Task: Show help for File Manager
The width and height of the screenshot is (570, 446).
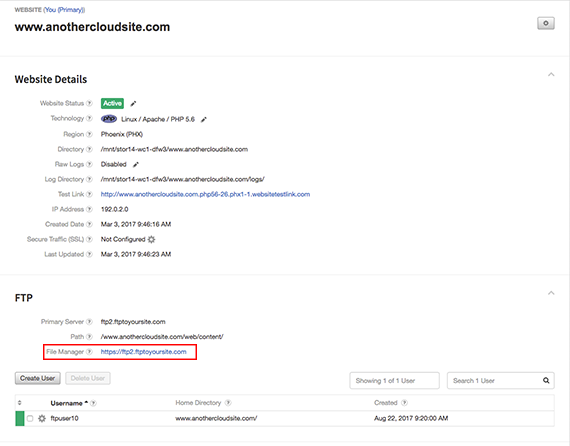Action: pos(89,352)
